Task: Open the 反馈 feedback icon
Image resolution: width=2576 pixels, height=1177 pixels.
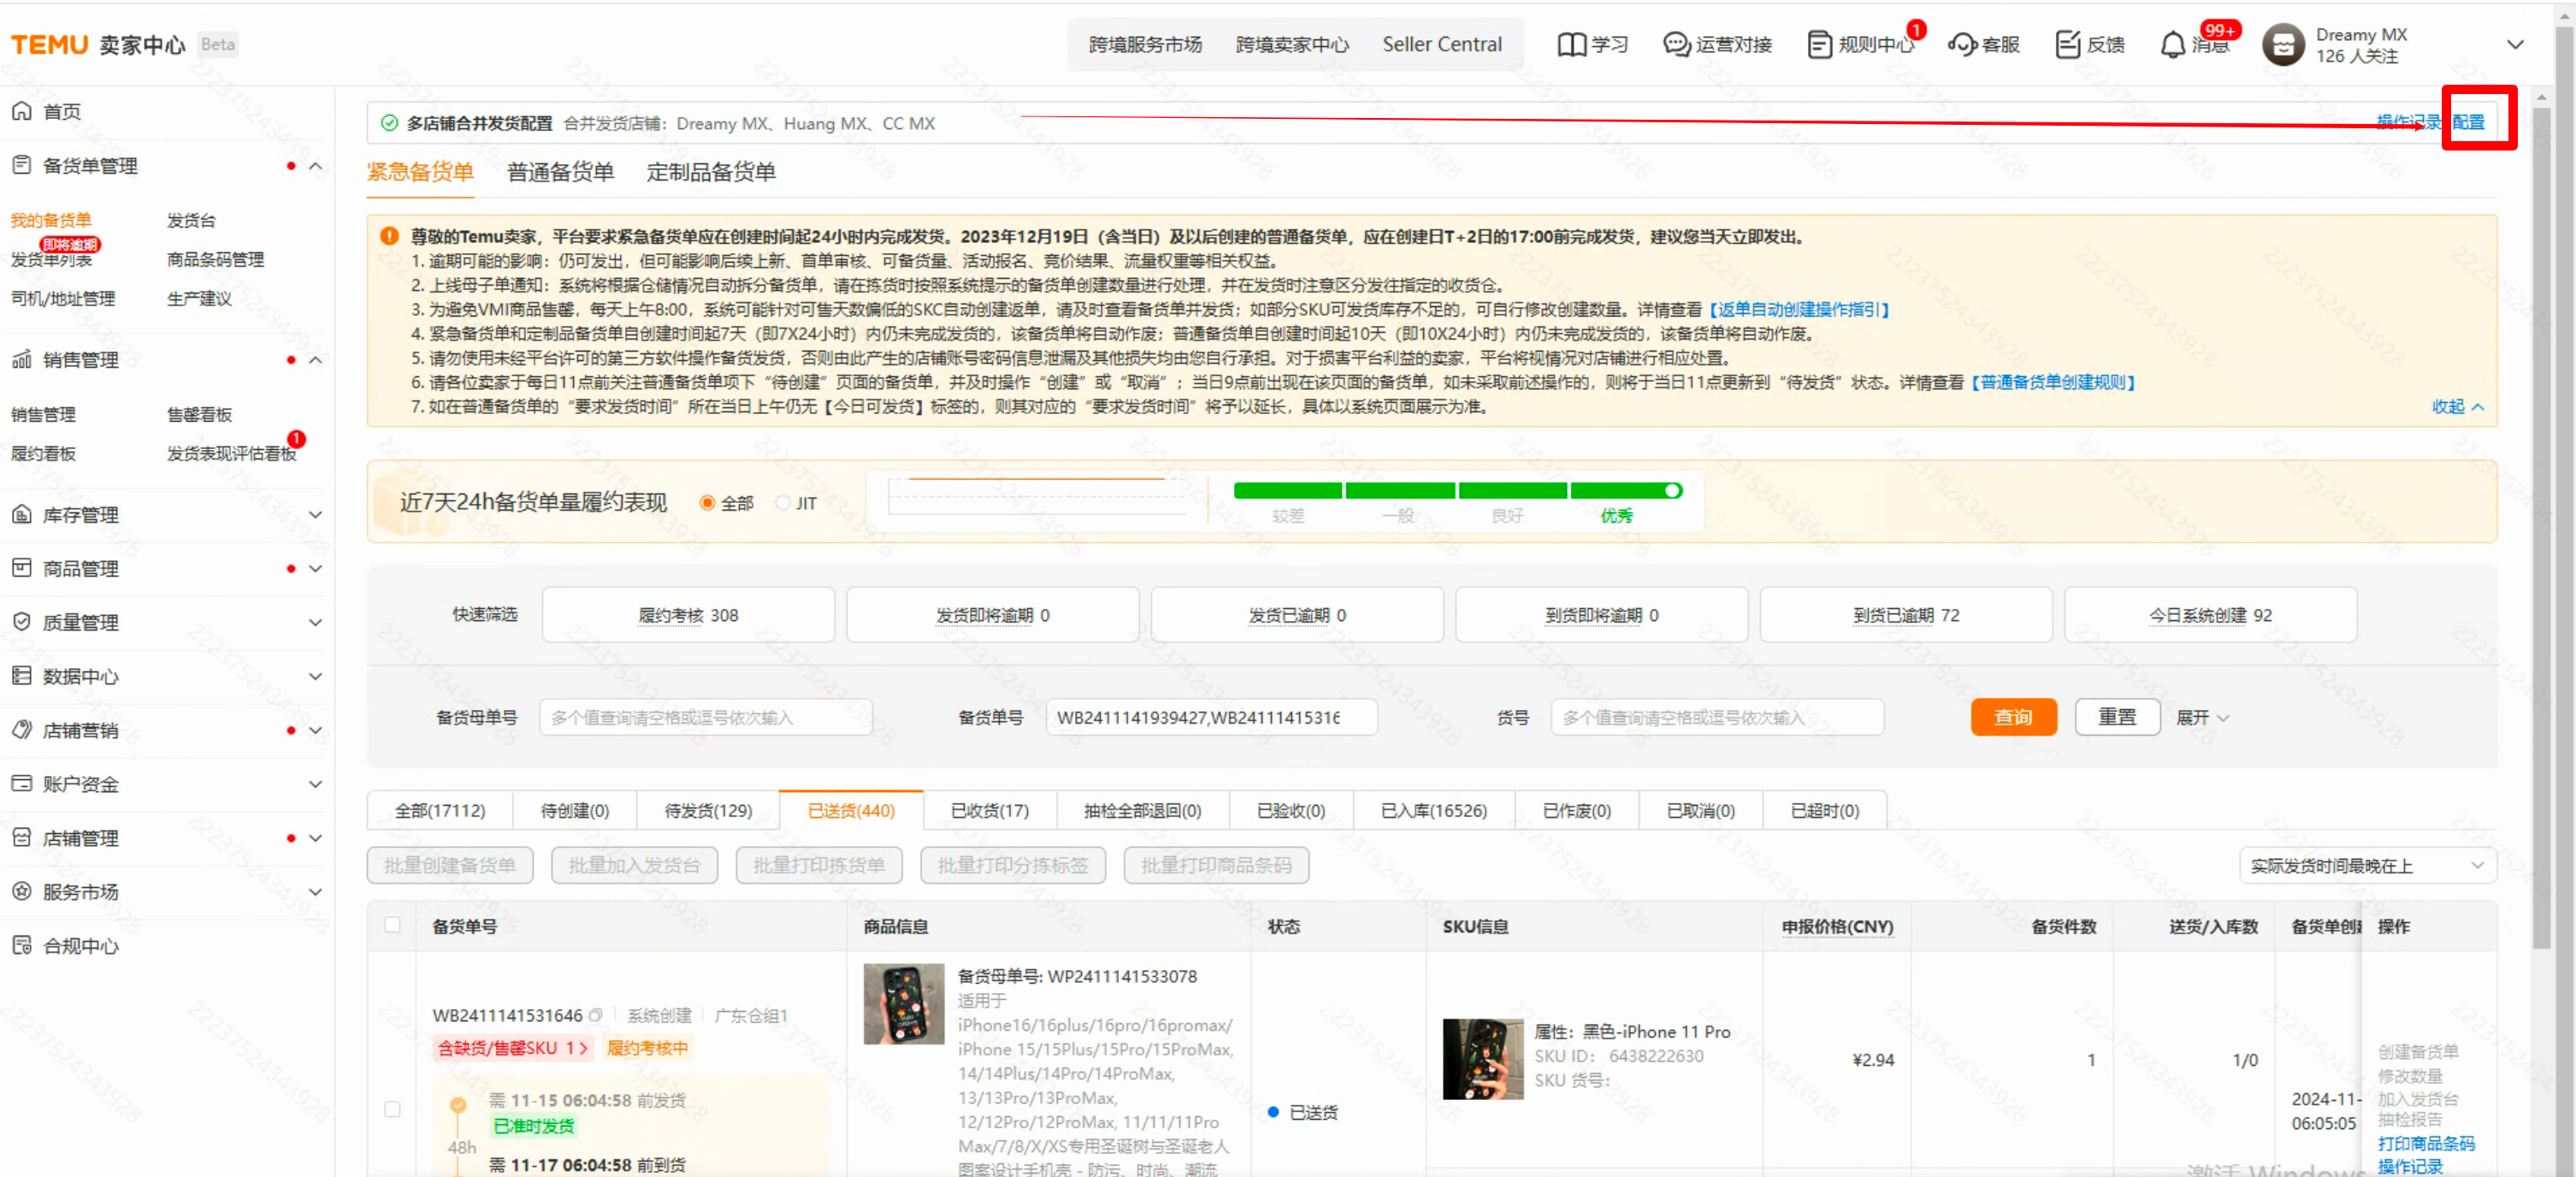Action: [2067, 45]
